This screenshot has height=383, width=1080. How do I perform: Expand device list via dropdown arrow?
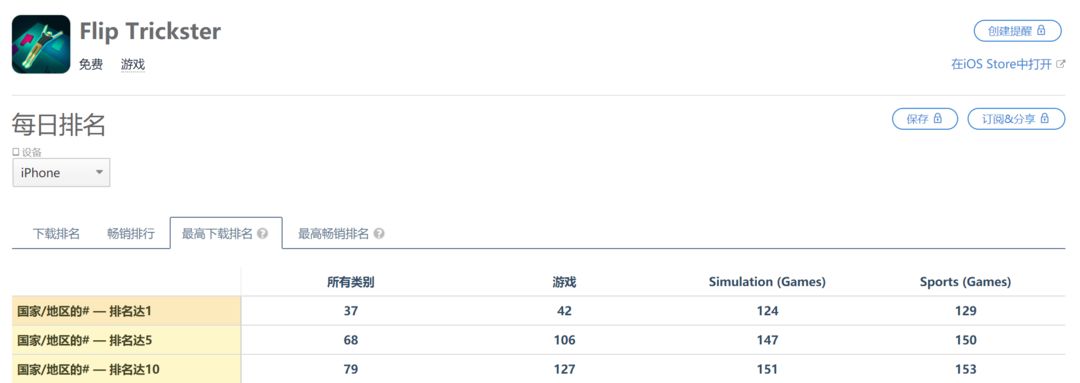[x=99, y=172]
